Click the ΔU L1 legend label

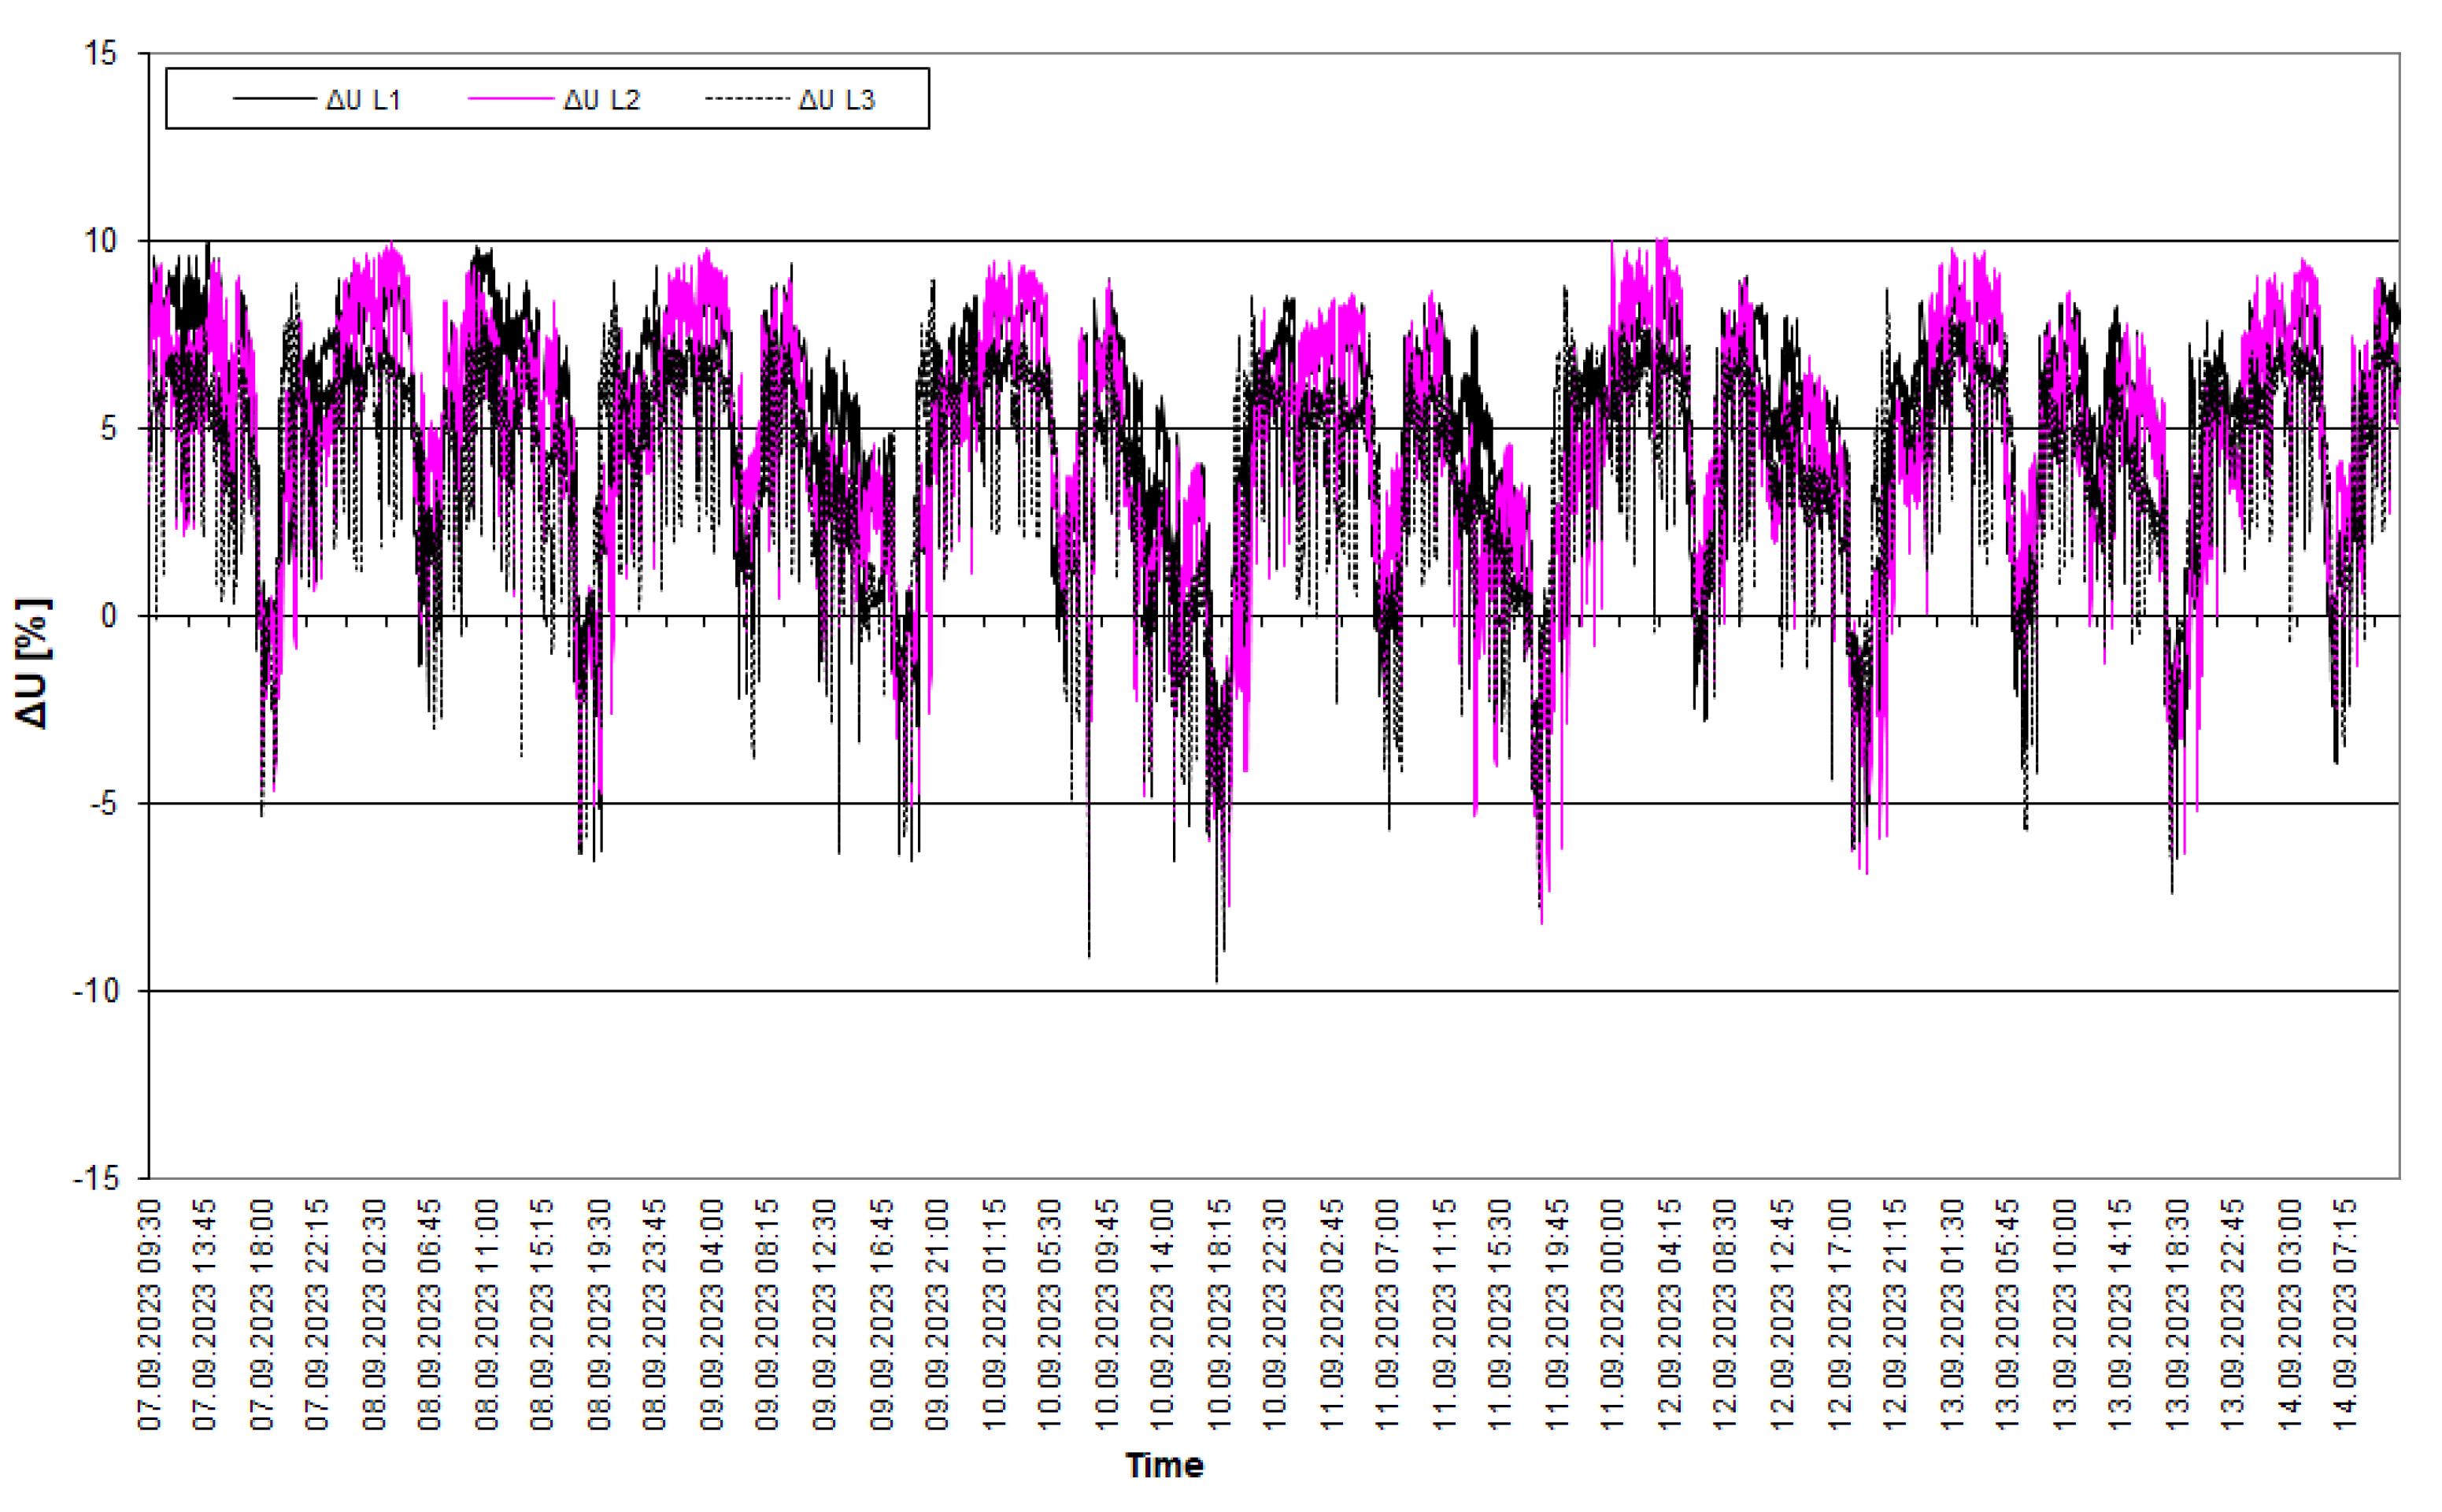[362, 99]
